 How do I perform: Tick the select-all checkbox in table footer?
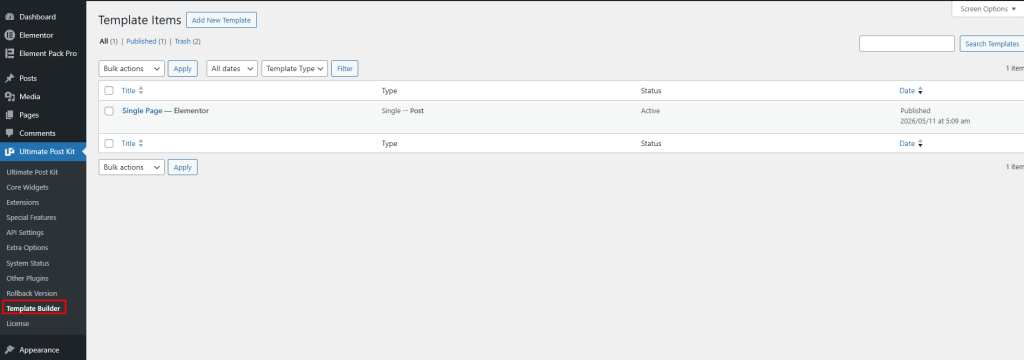coord(109,143)
